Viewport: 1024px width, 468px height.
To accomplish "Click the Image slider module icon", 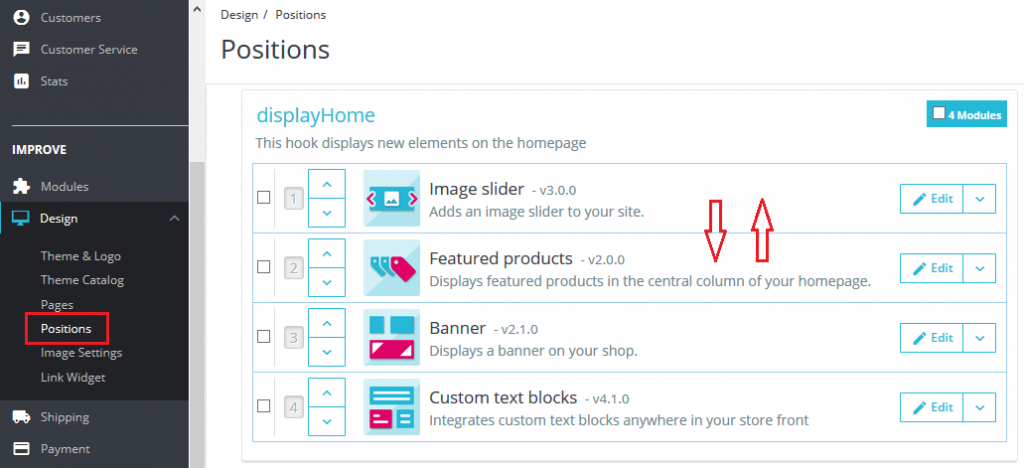I will tap(391, 198).
